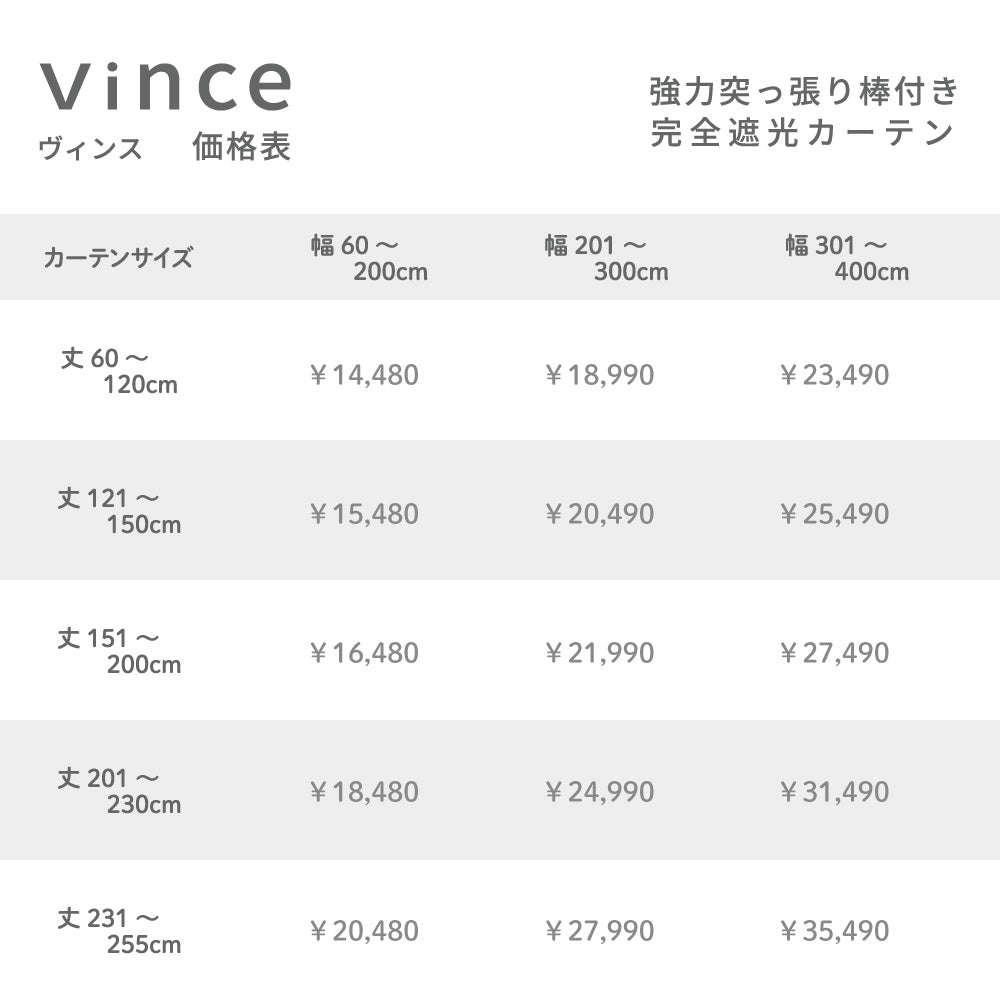1000x1000 pixels.
Task: Click the vince logo title
Action: point(166,87)
